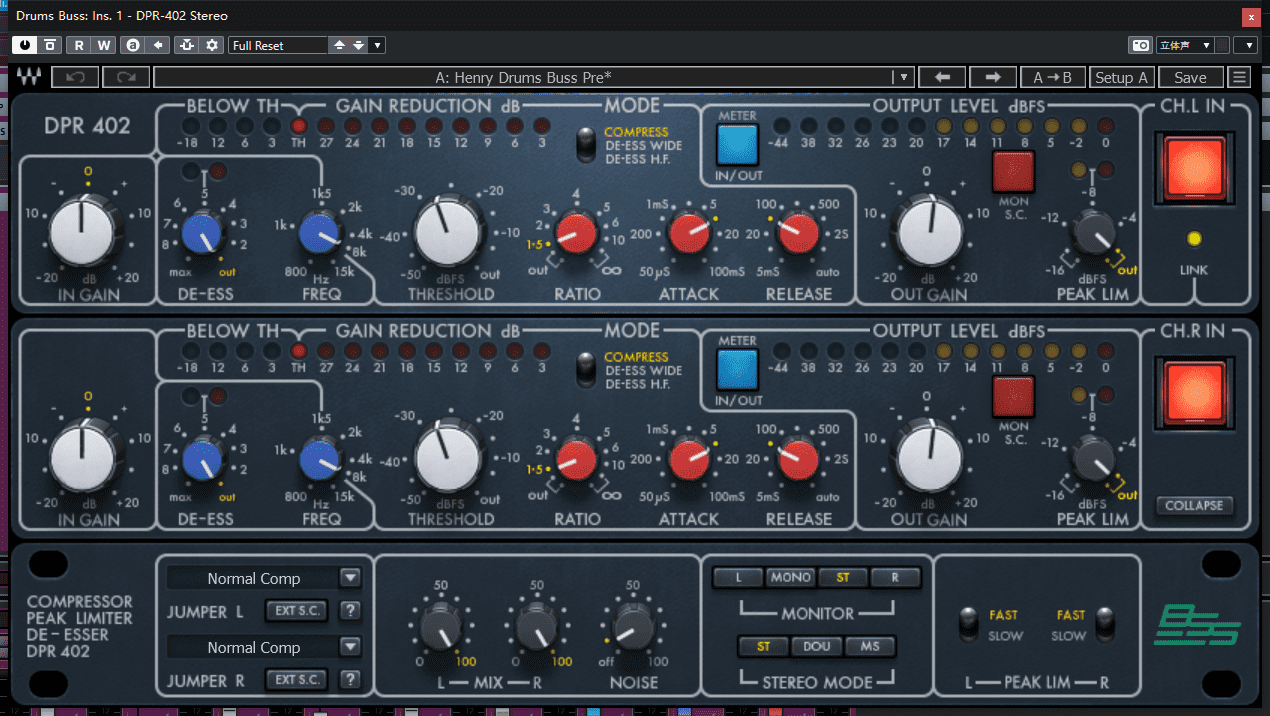Viewport: 1270px width, 716px height.
Task: Click the copy-settings left arrow icon in host toolbar
Action: coord(158,45)
